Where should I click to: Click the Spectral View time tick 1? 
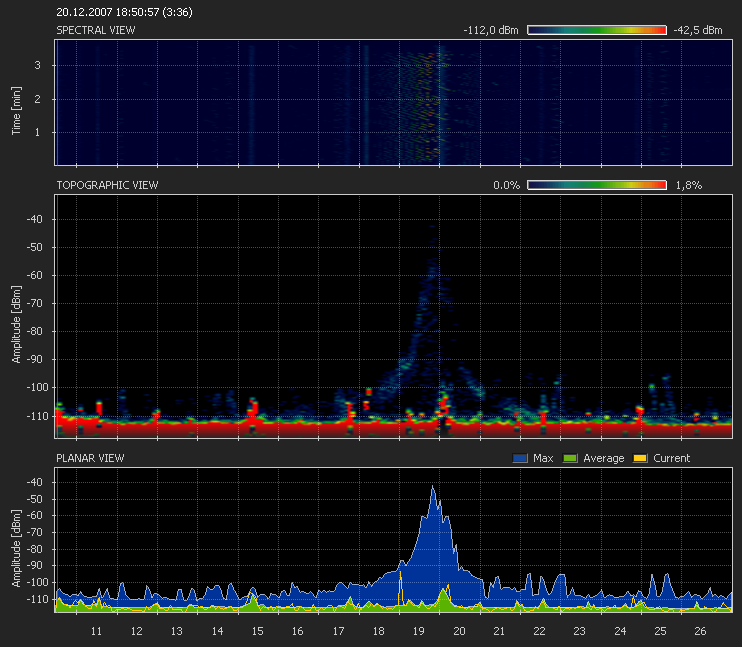37,132
